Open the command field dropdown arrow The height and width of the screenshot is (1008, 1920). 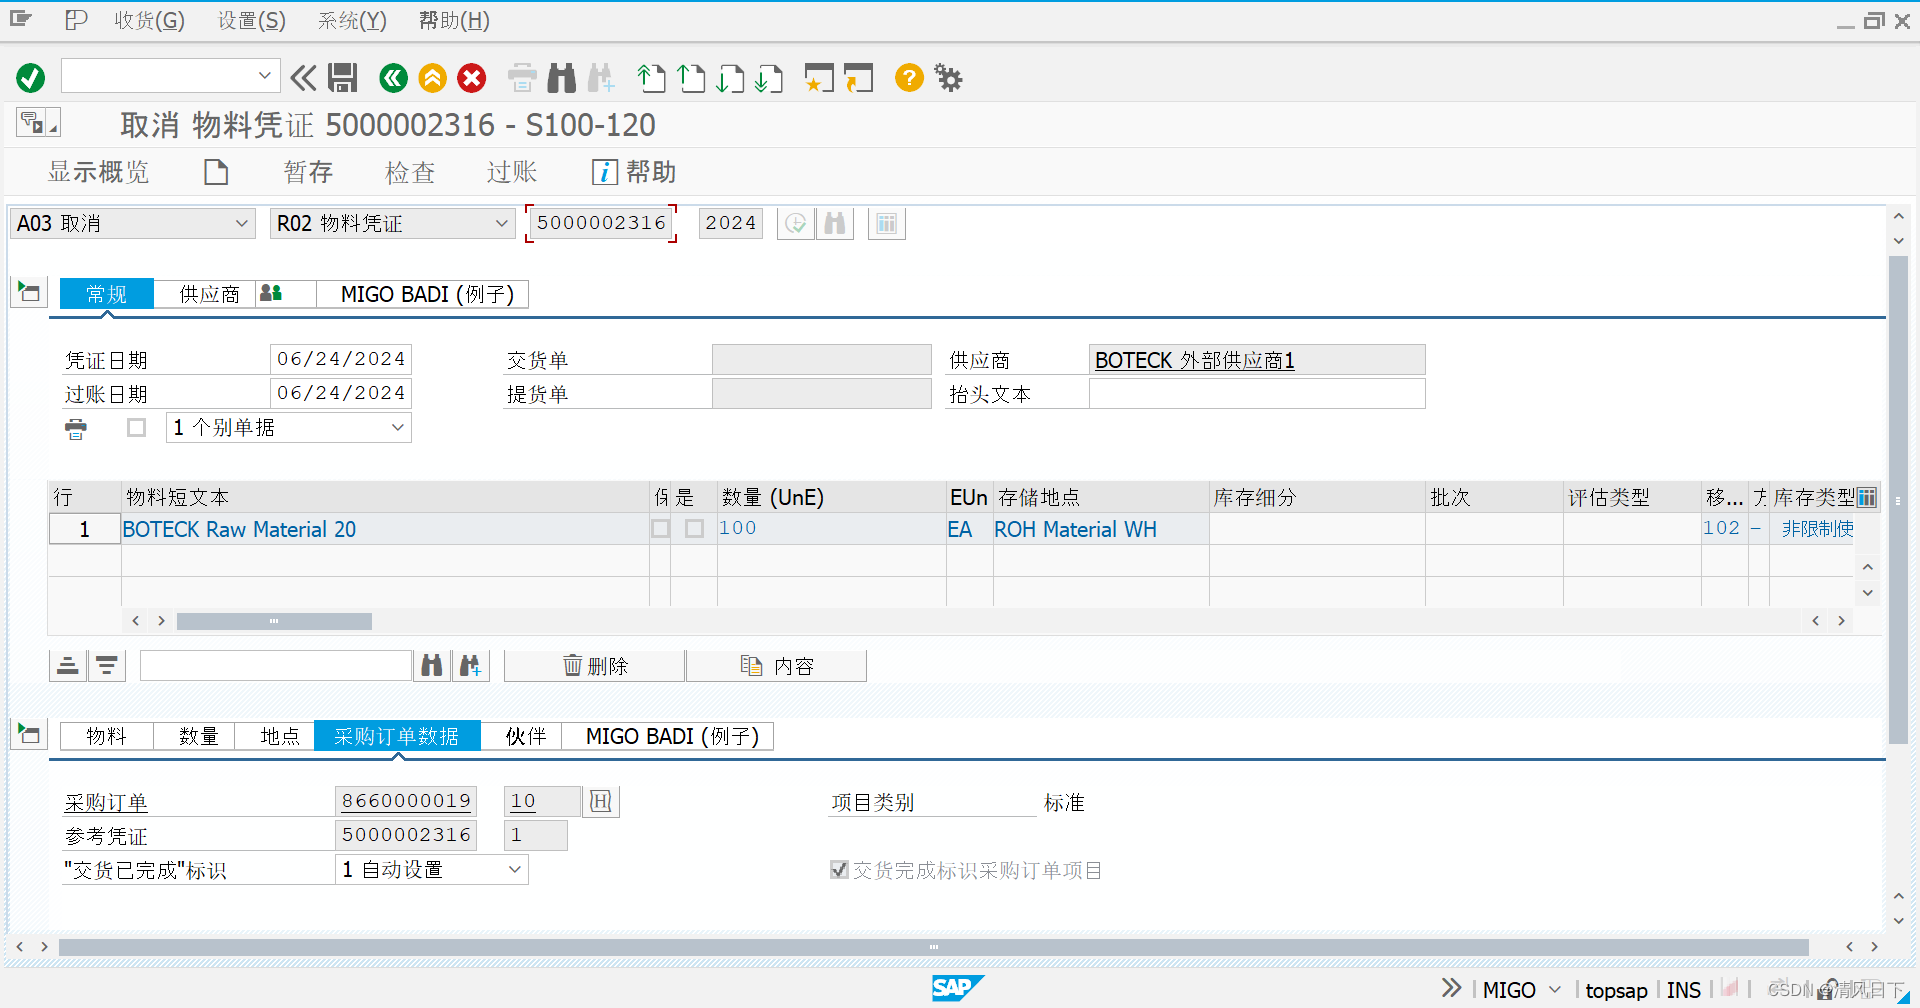pyautogui.click(x=265, y=76)
